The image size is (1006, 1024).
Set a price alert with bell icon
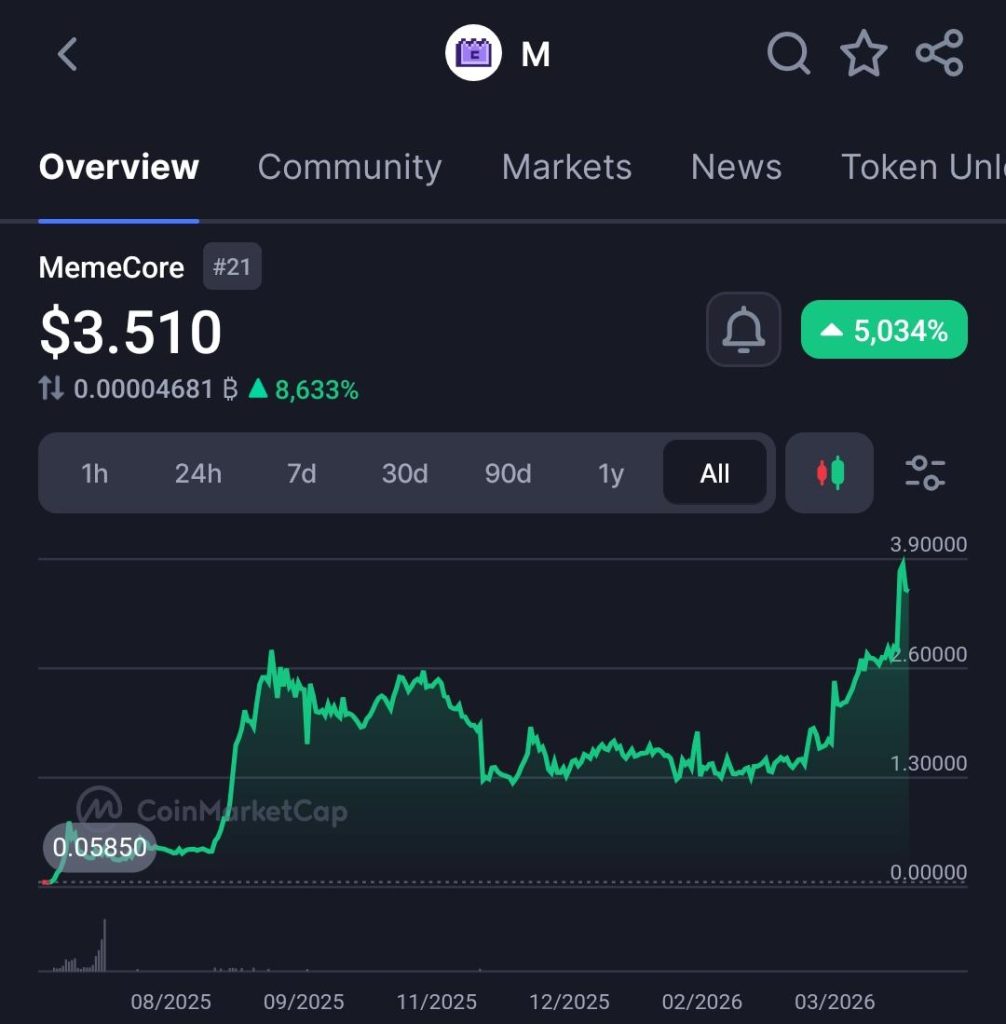(x=743, y=330)
